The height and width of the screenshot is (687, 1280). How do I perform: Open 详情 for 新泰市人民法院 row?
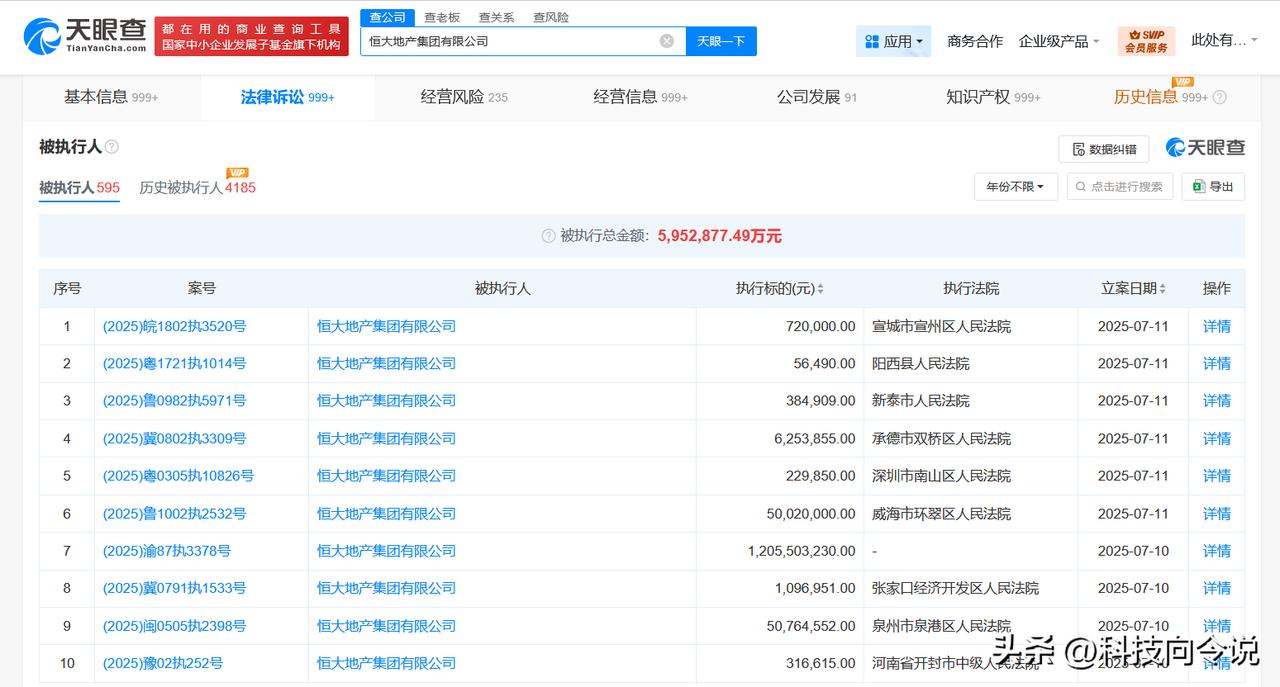1217,401
